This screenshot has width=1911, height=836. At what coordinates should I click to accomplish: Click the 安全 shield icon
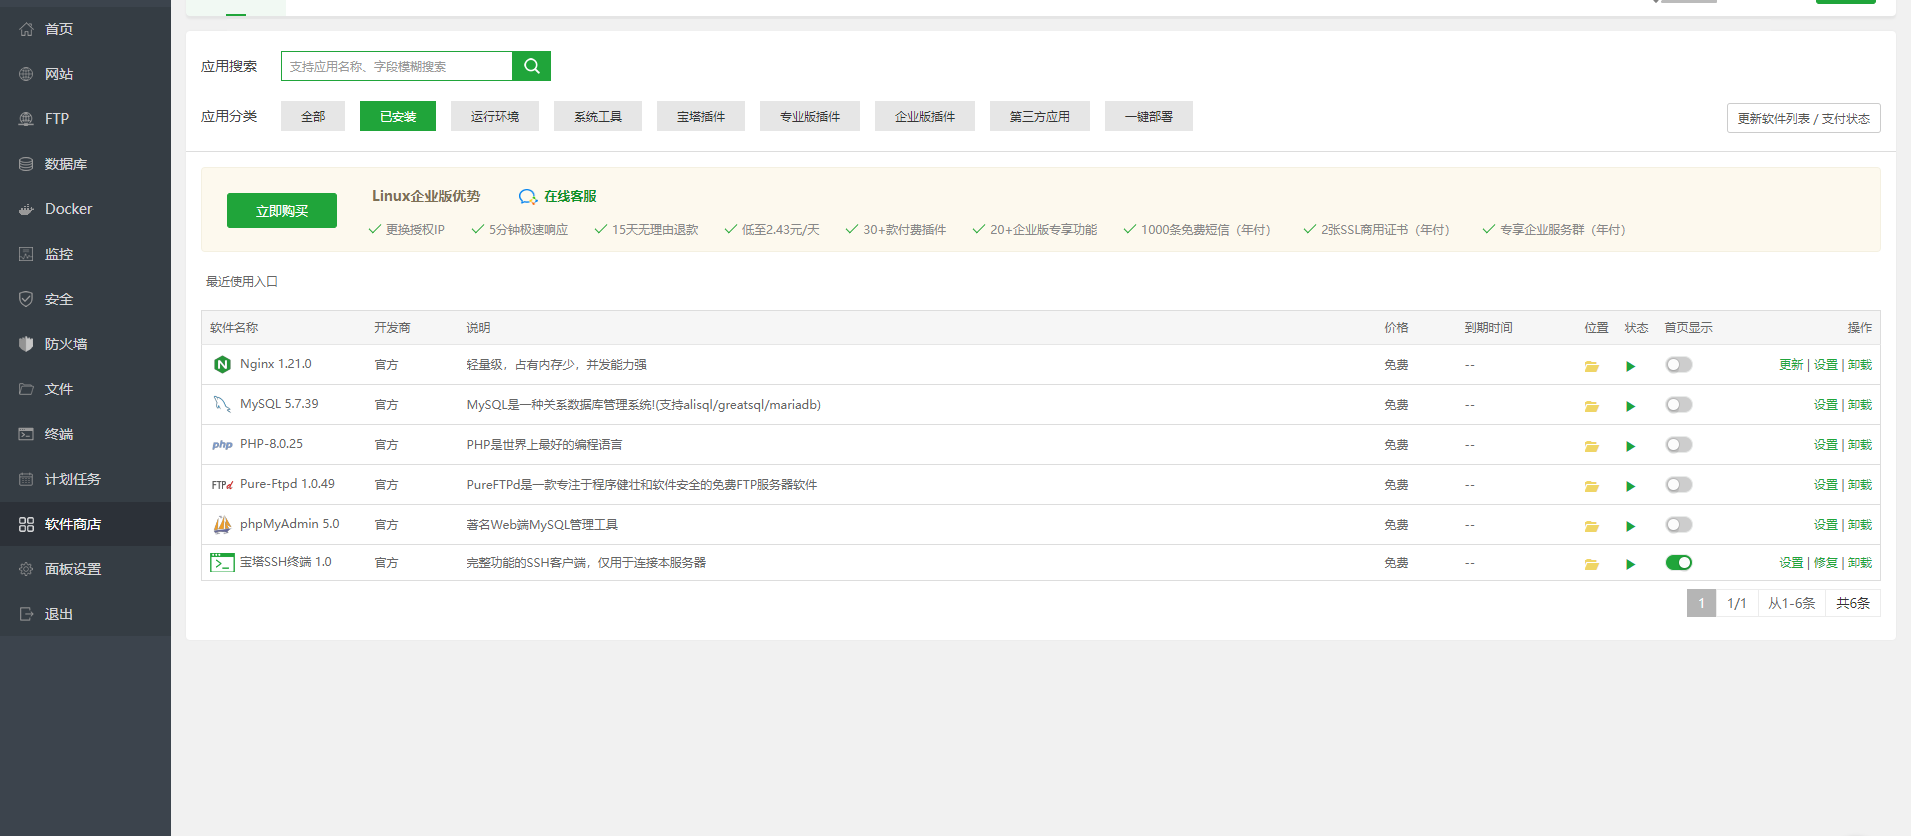click(x=26, y=299)
